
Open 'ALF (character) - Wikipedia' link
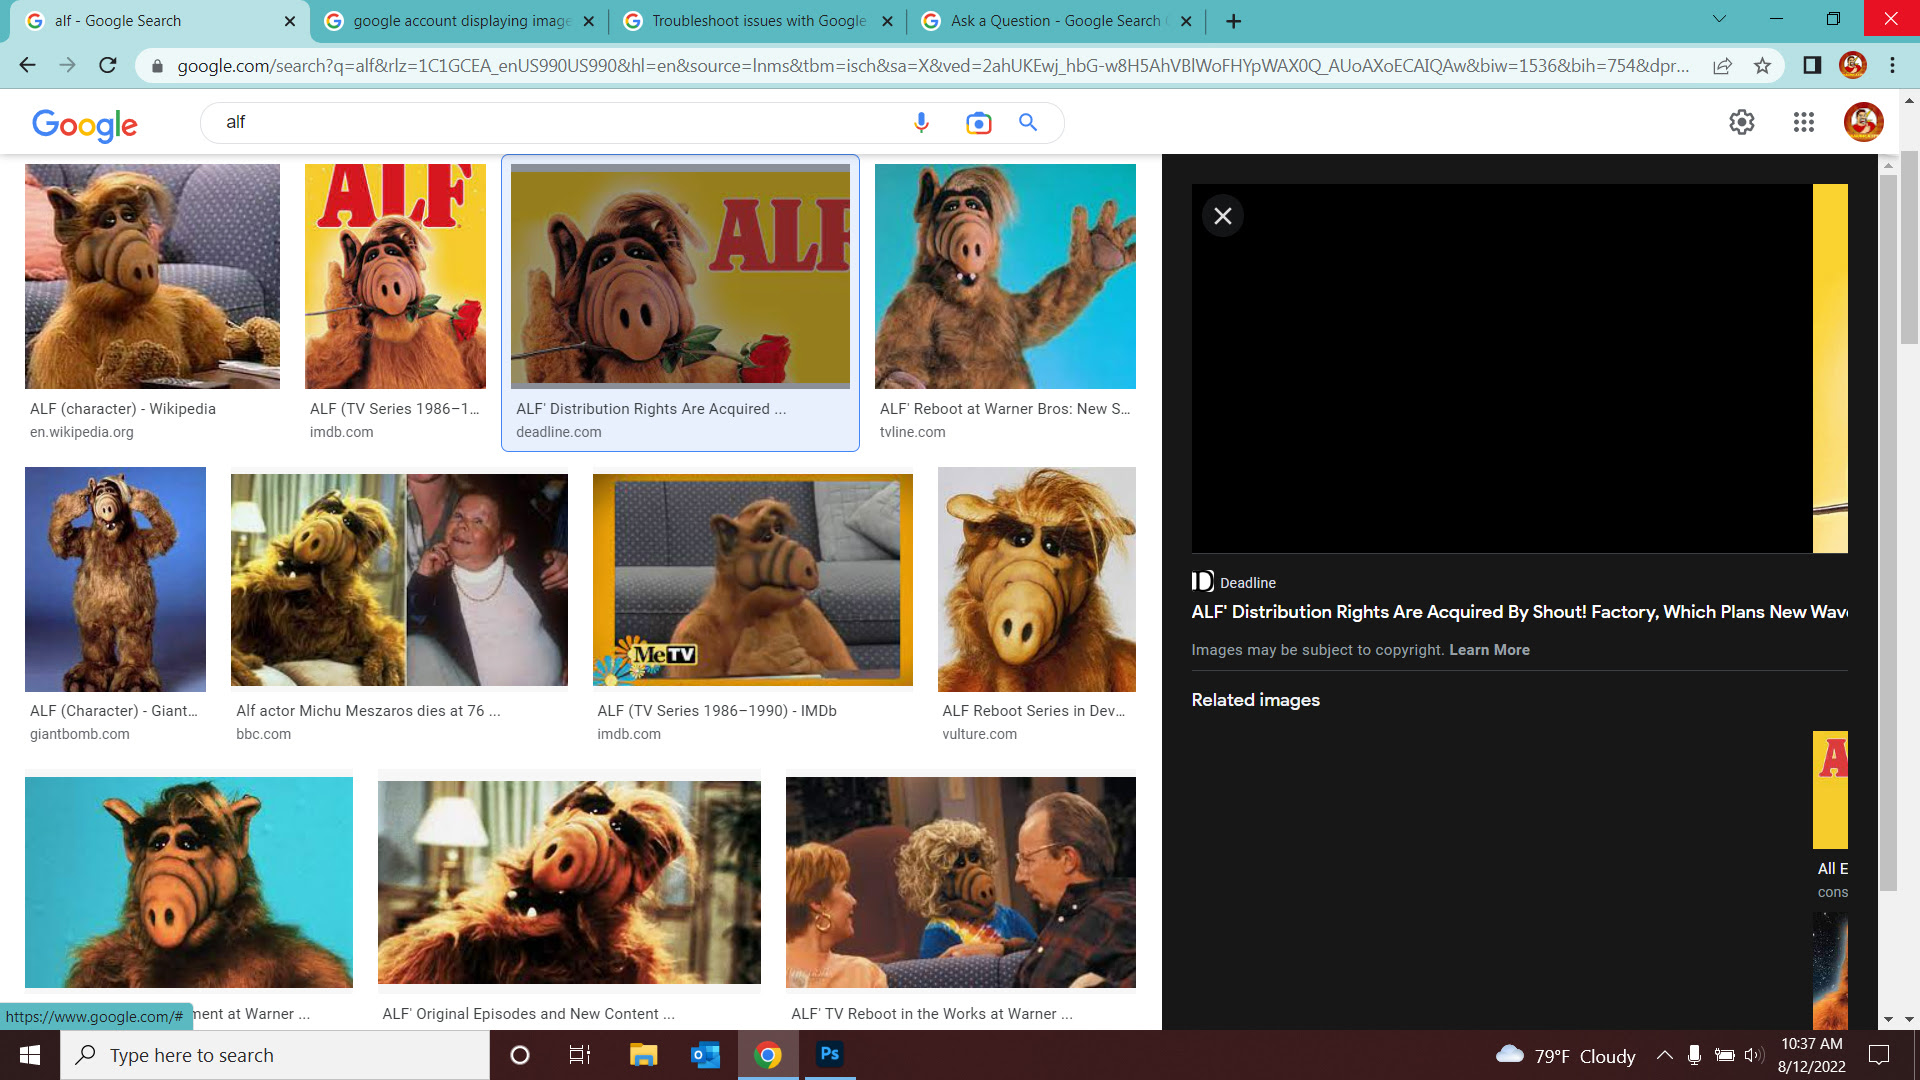point(123,409)
